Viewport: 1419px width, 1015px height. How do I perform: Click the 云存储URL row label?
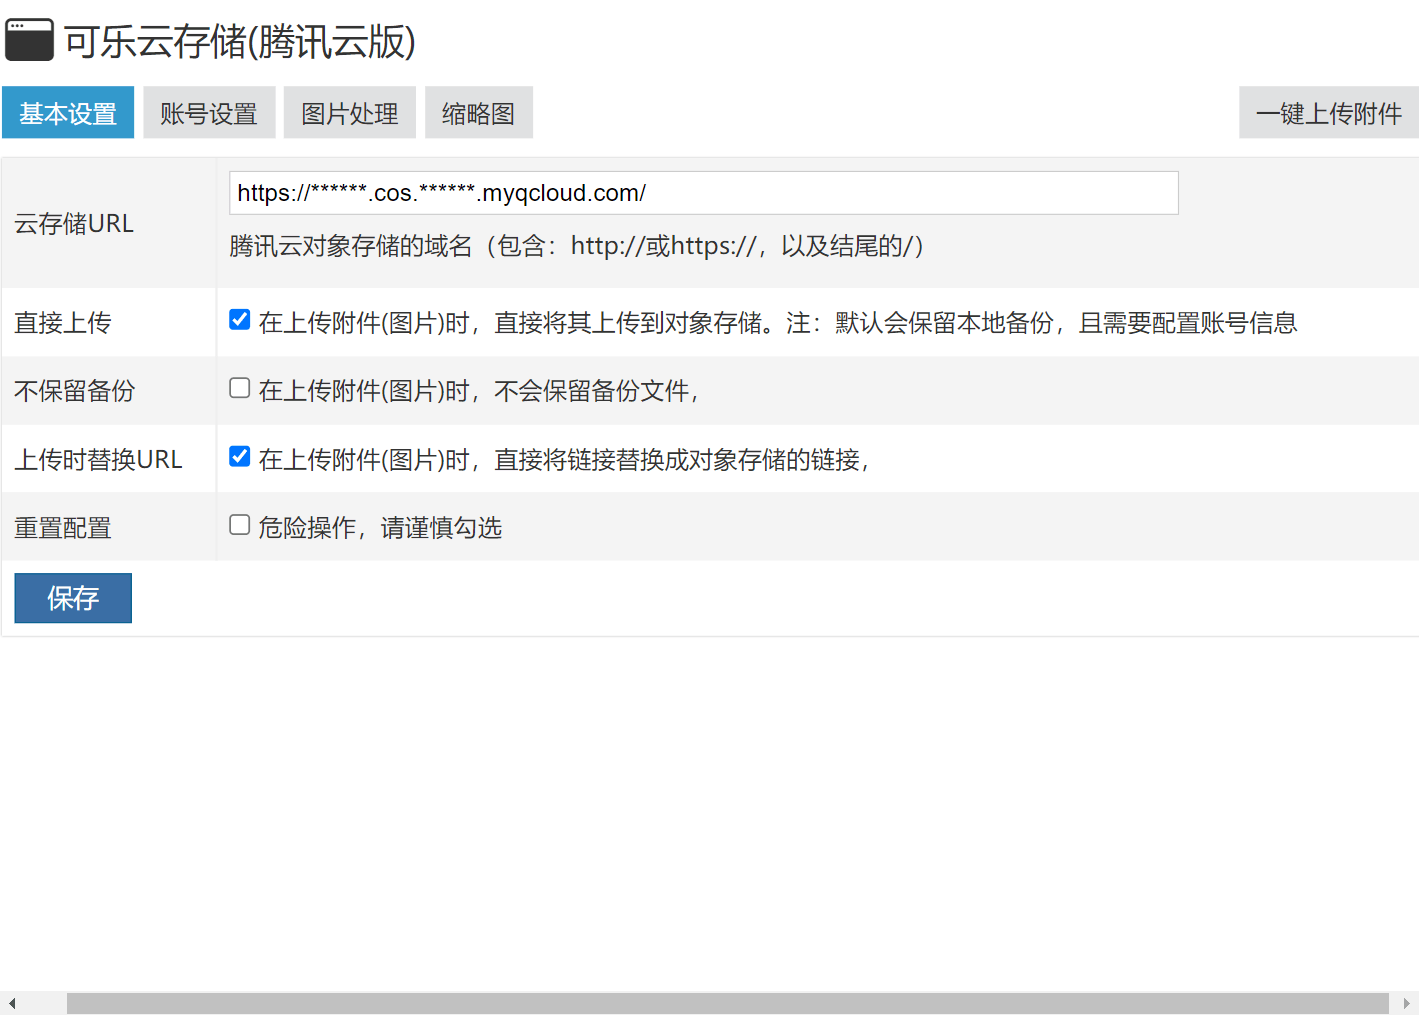pos(74,224)
